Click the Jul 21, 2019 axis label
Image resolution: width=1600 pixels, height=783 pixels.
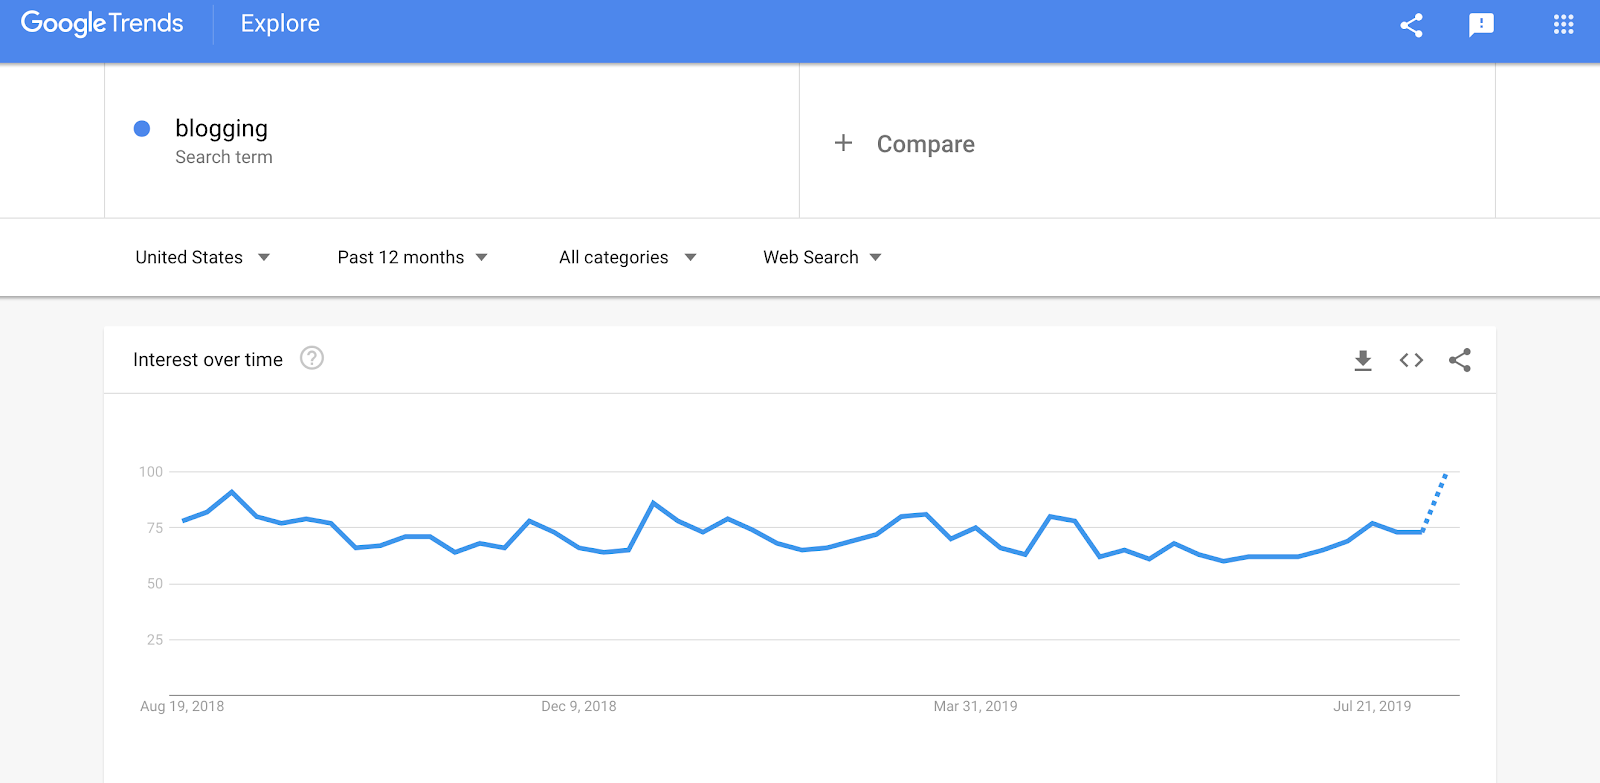[x=1374, y=706]
